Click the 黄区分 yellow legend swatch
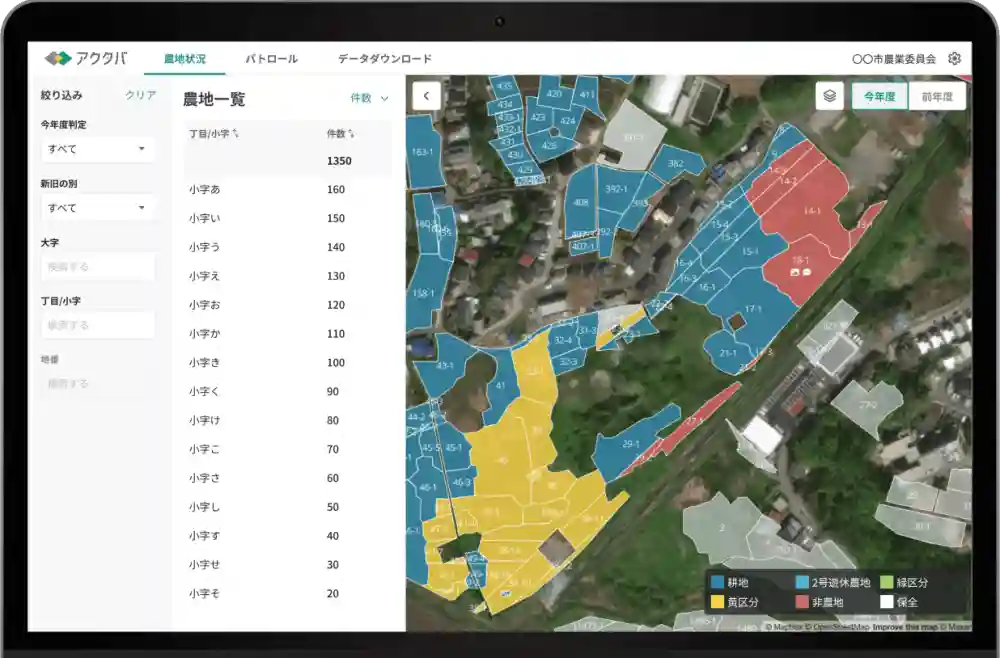This screenshot has width=1000, height=658. (717, 602)
